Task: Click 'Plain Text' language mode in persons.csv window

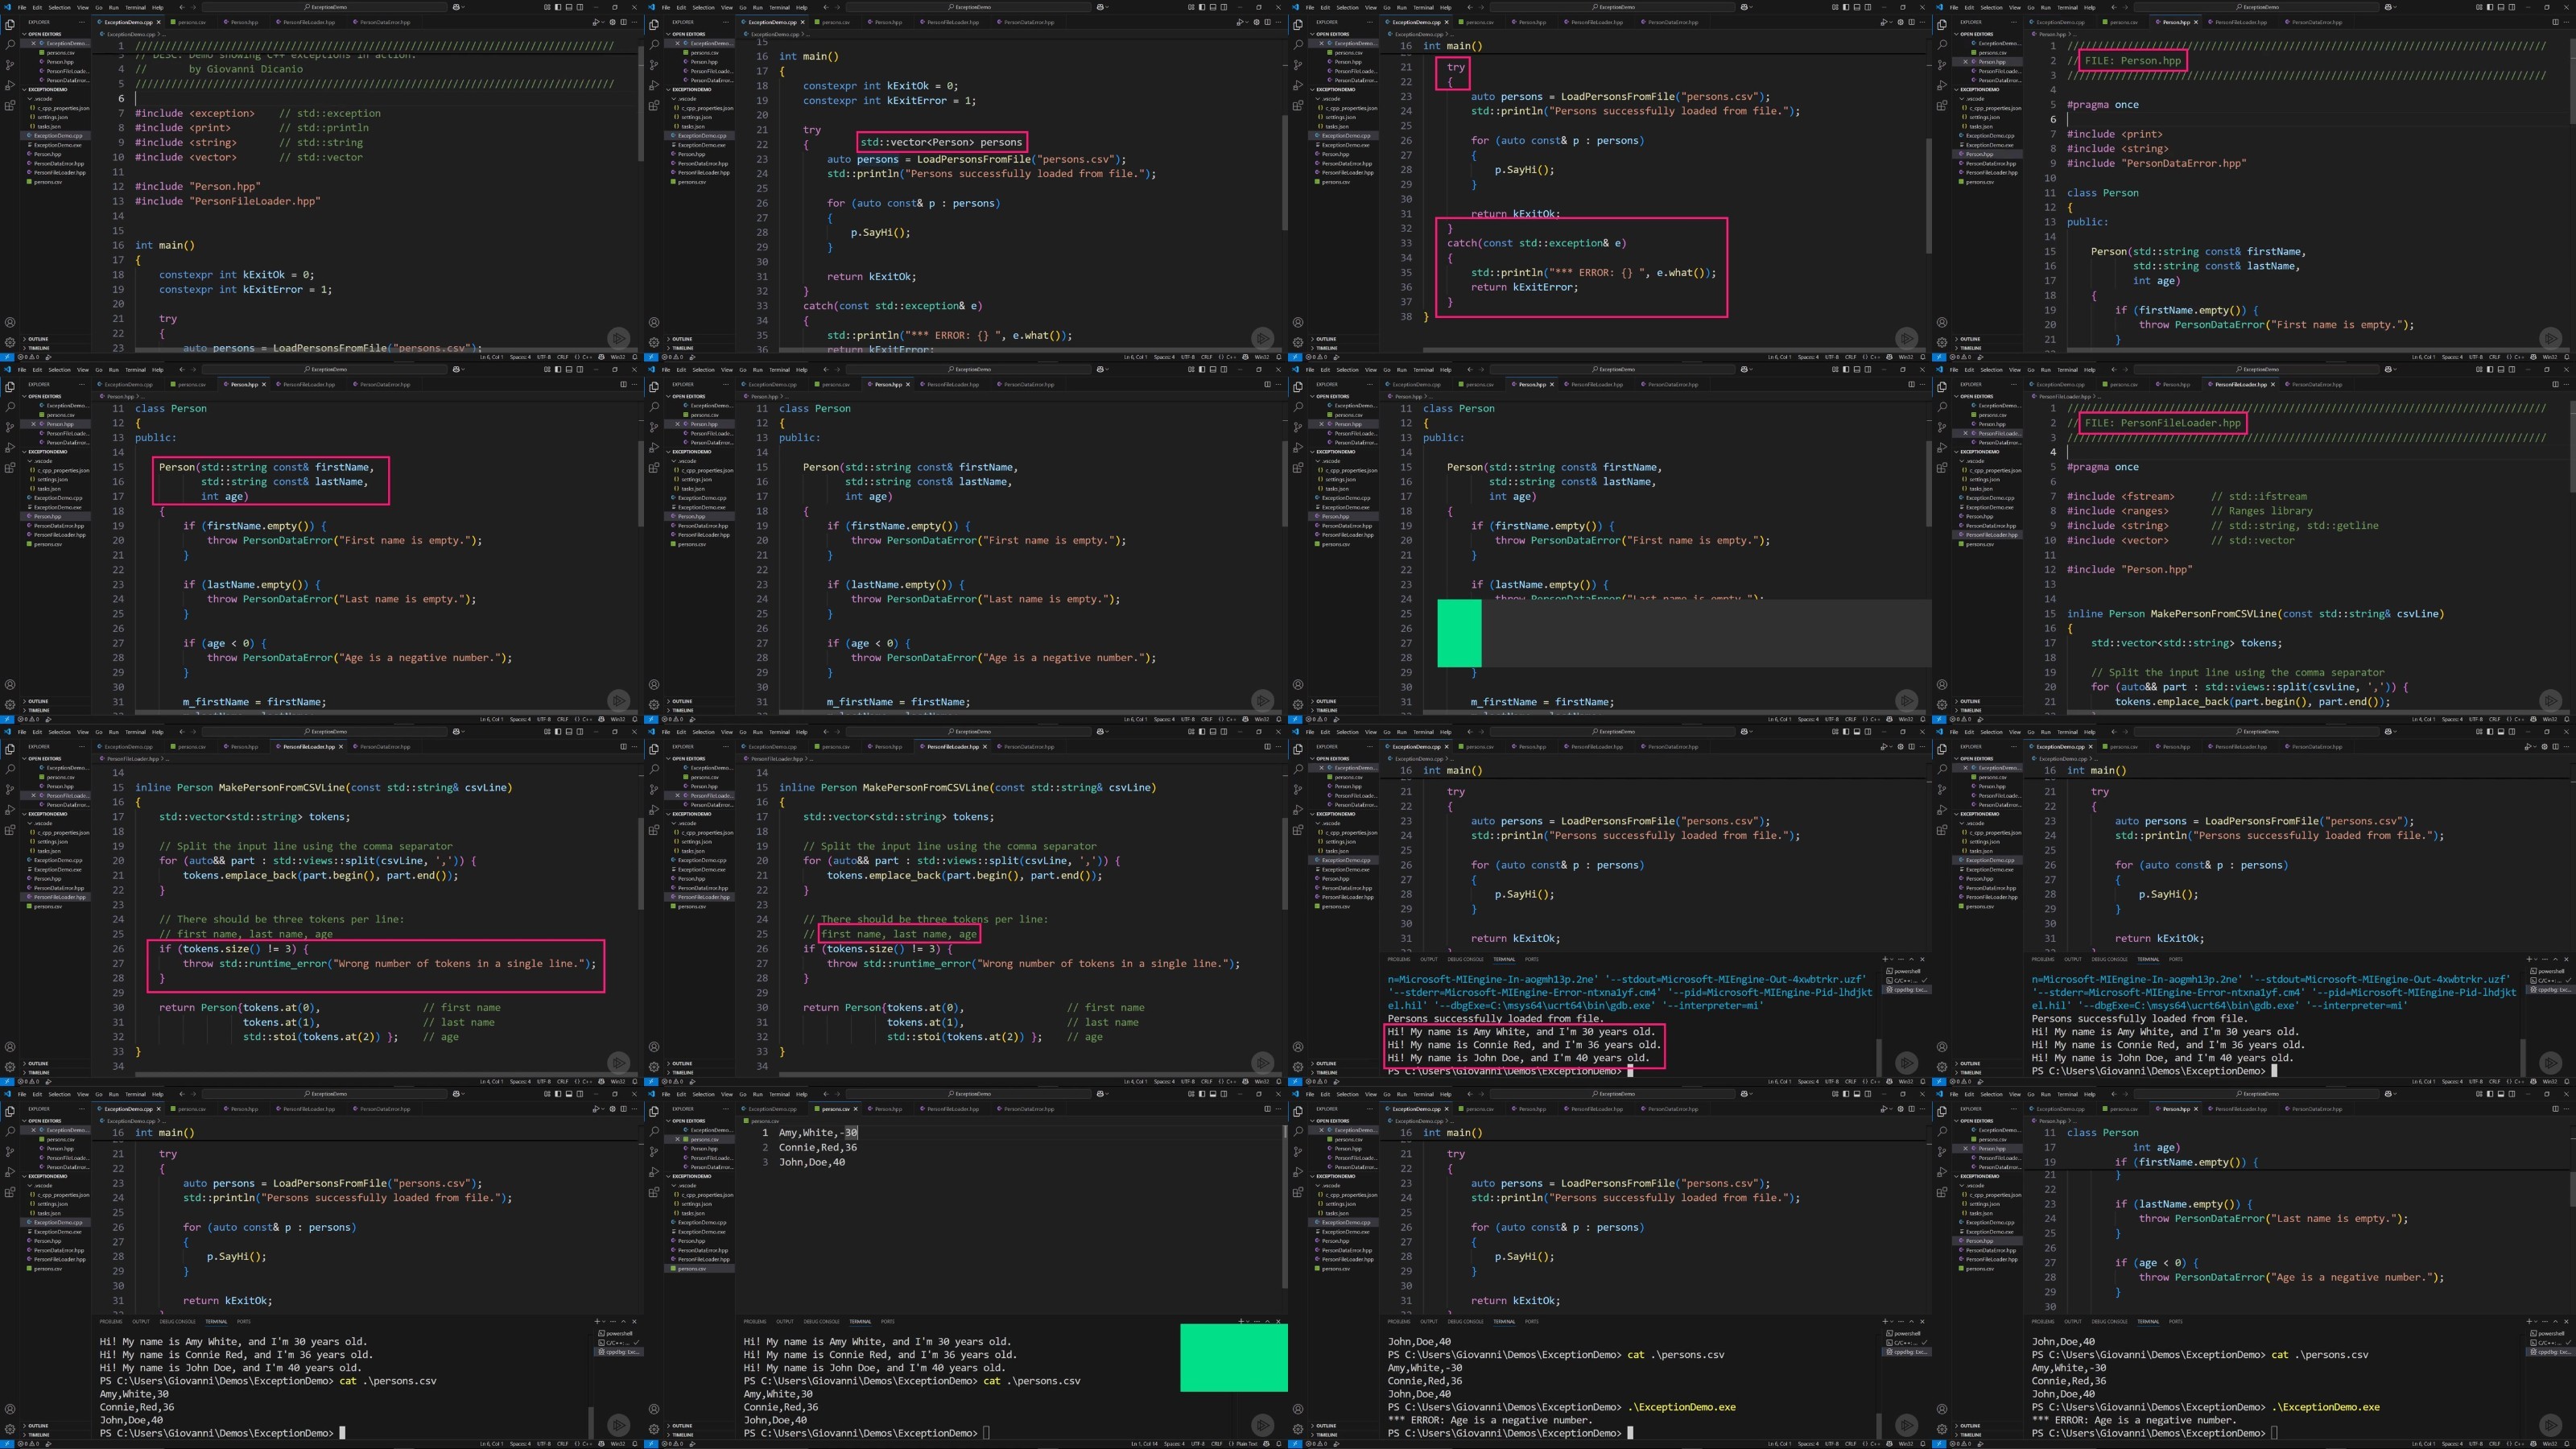Action: 1247,1444
